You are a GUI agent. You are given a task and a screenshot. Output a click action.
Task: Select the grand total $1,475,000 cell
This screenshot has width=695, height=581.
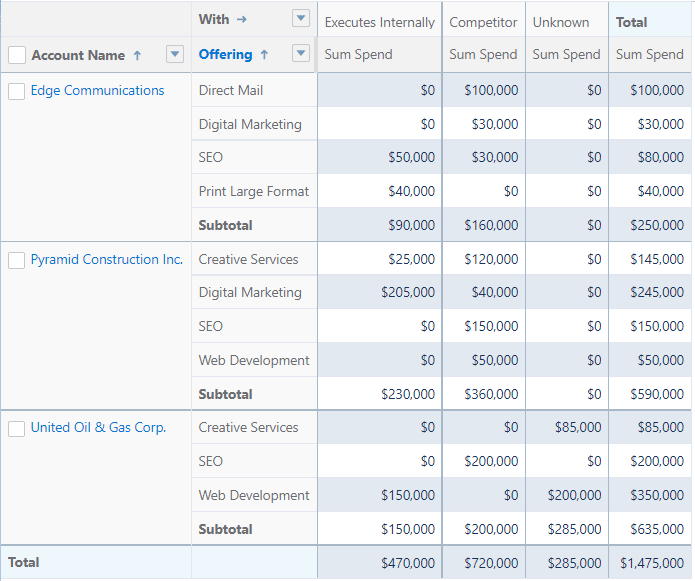[651, 563]
